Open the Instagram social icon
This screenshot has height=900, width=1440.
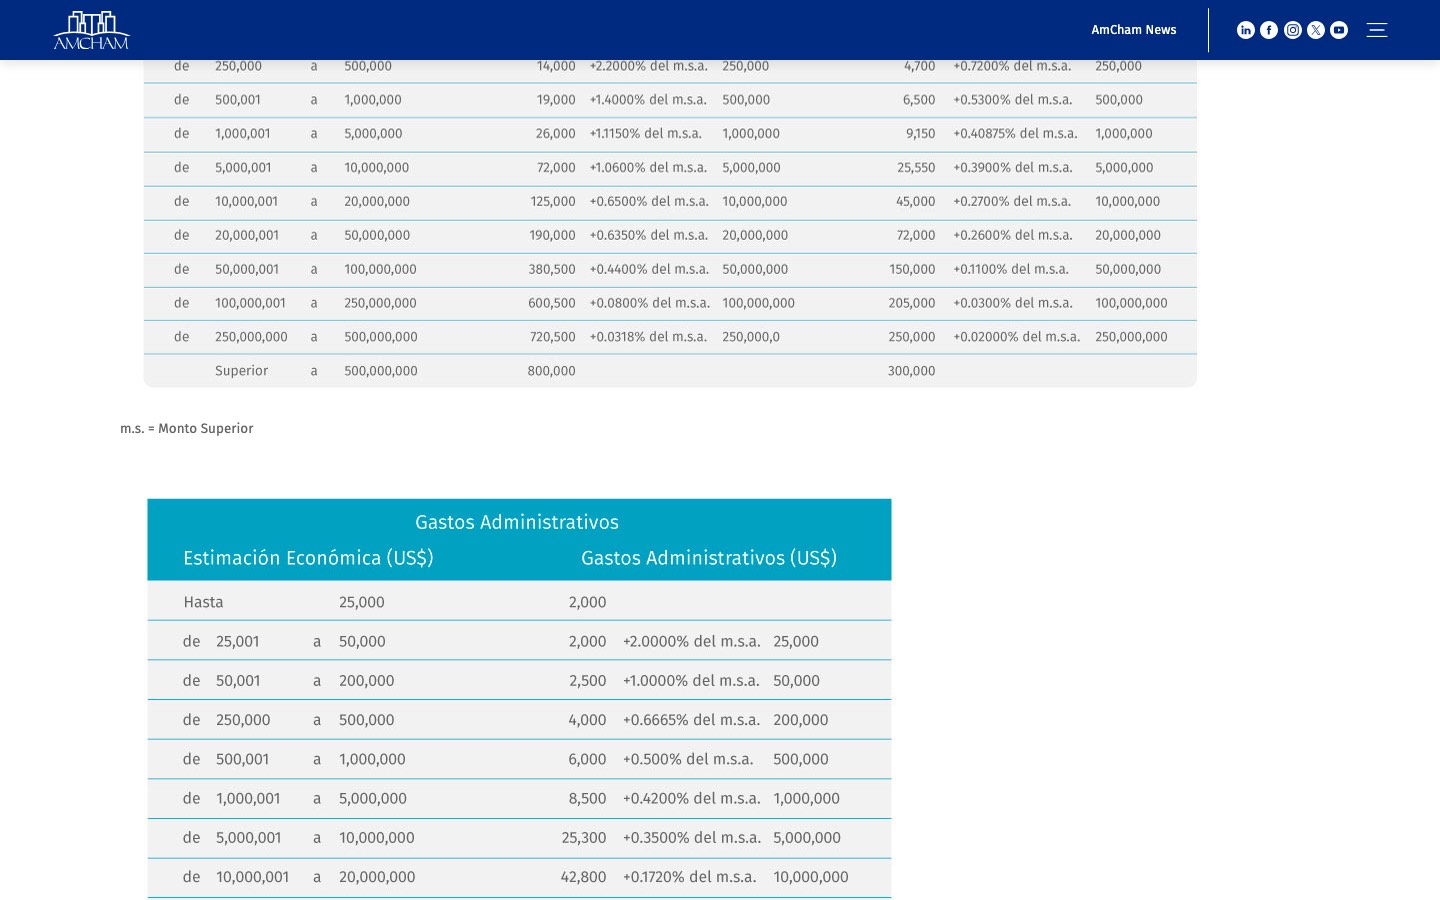[x=1293, y=30]
